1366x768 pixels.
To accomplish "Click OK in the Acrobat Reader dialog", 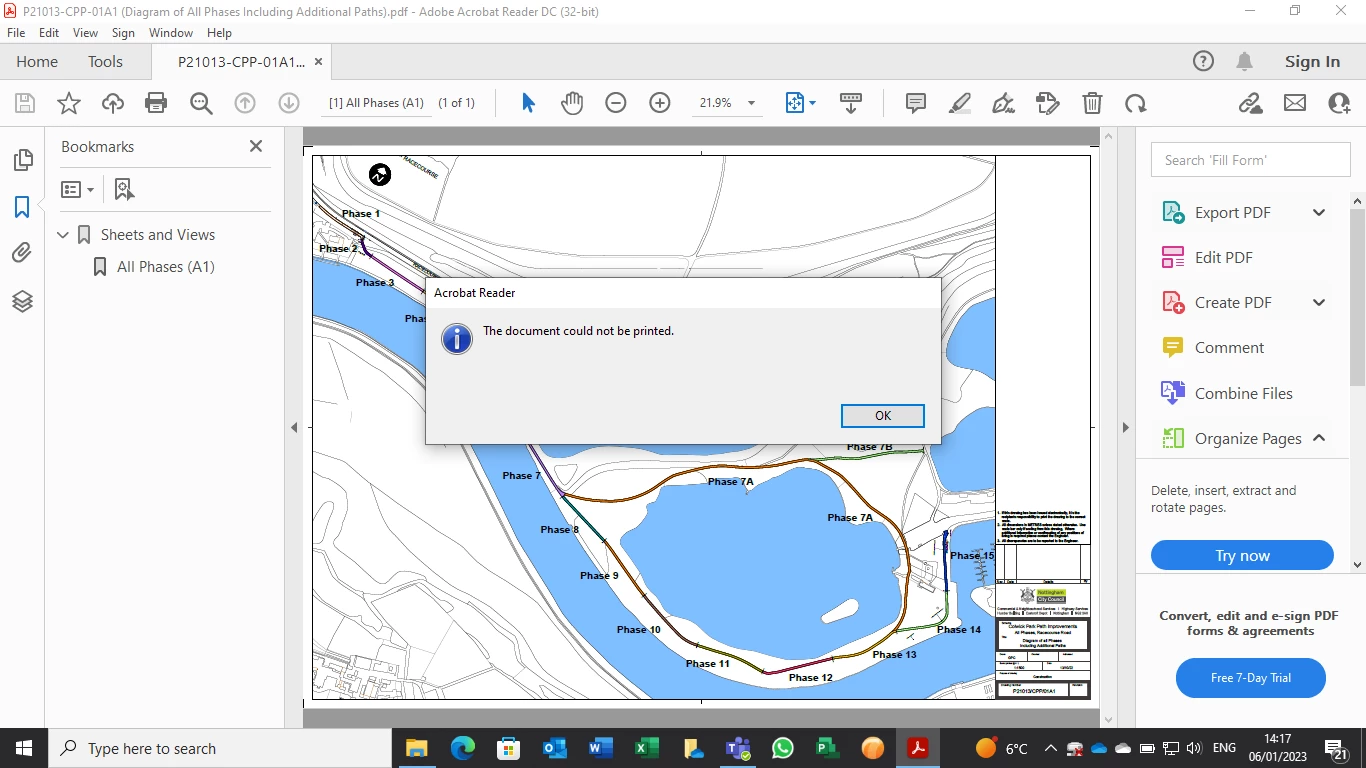I will coord(883,416).
